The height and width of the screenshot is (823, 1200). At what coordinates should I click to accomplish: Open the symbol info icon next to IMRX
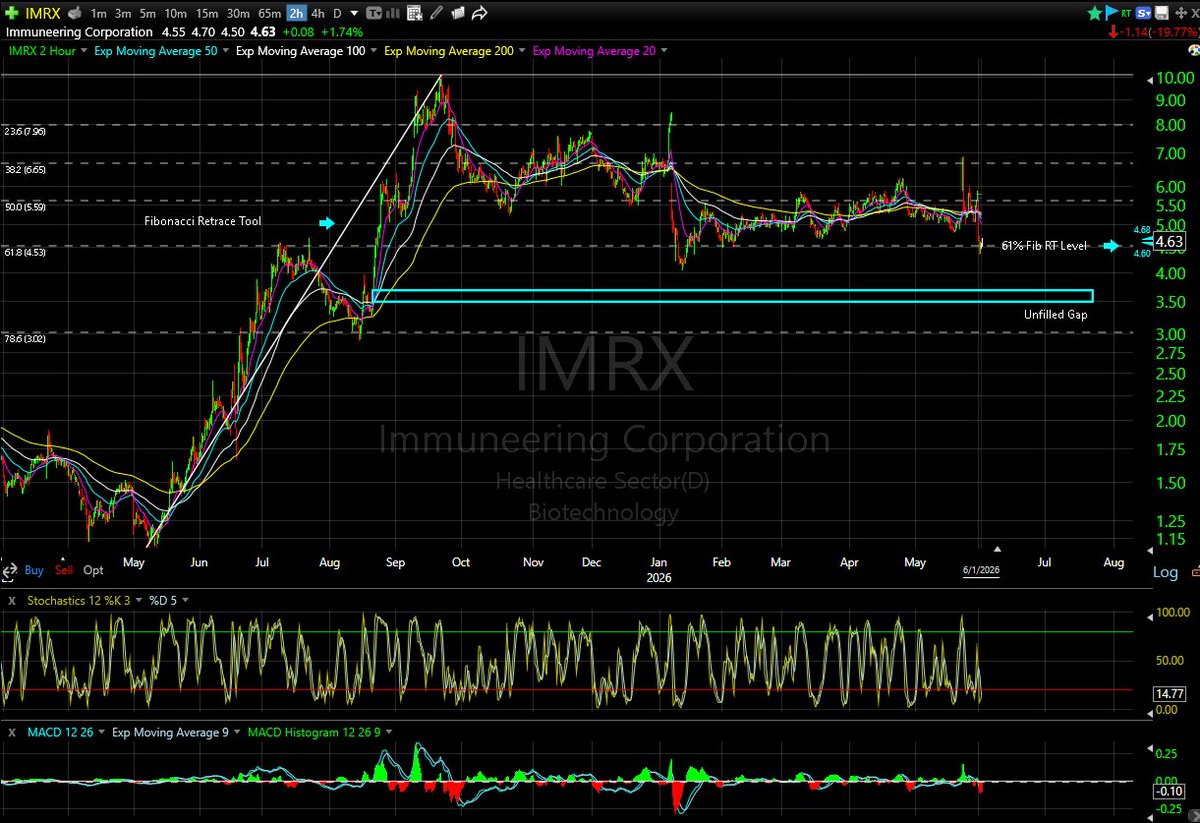click(x=76, y=14)
